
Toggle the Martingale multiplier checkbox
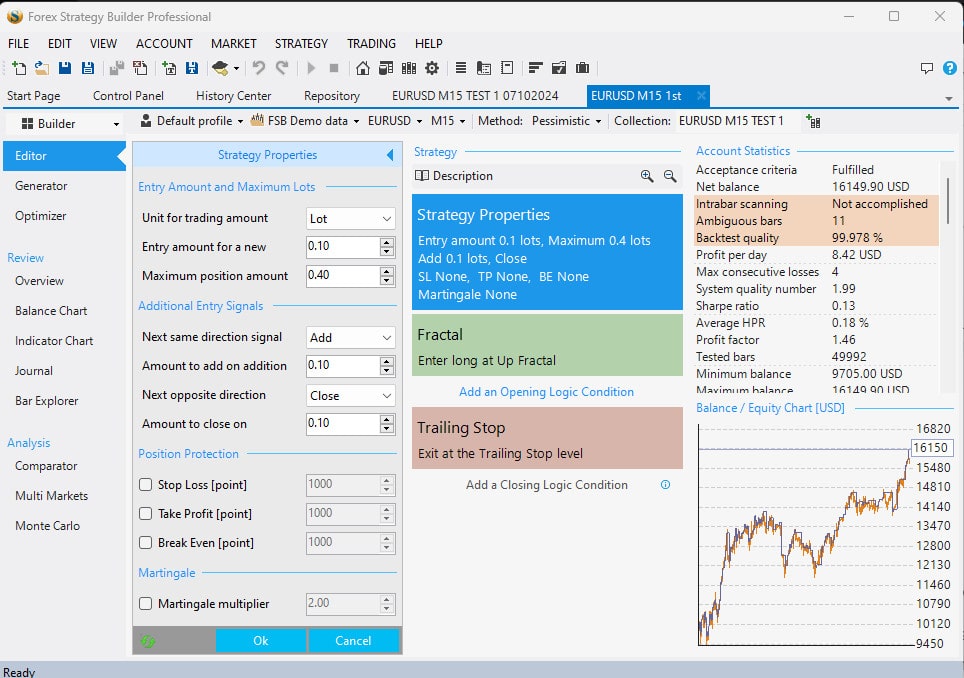coord(146,604)
